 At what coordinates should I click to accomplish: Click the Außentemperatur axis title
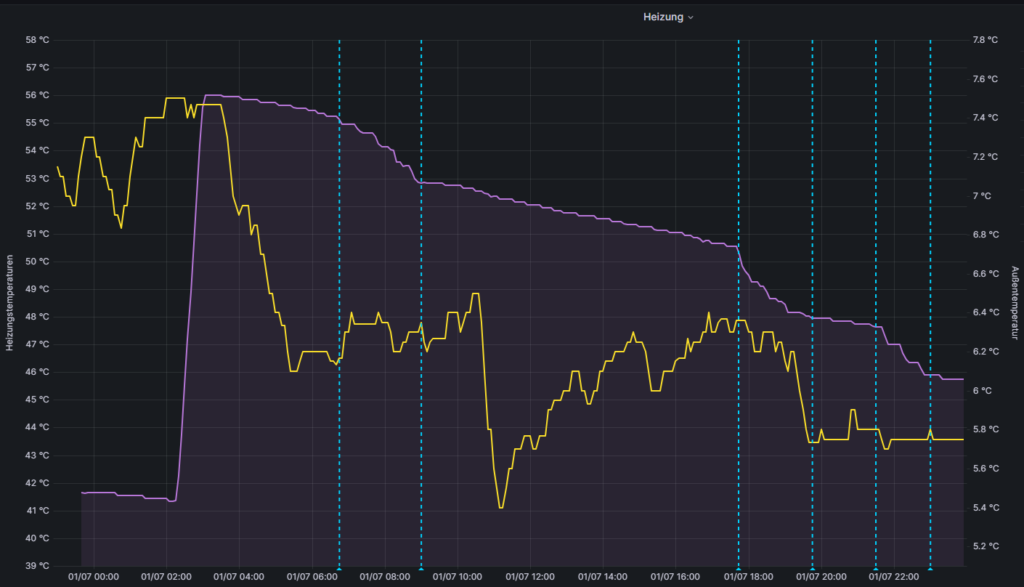pyautogui.click(x=1014, y=302)
